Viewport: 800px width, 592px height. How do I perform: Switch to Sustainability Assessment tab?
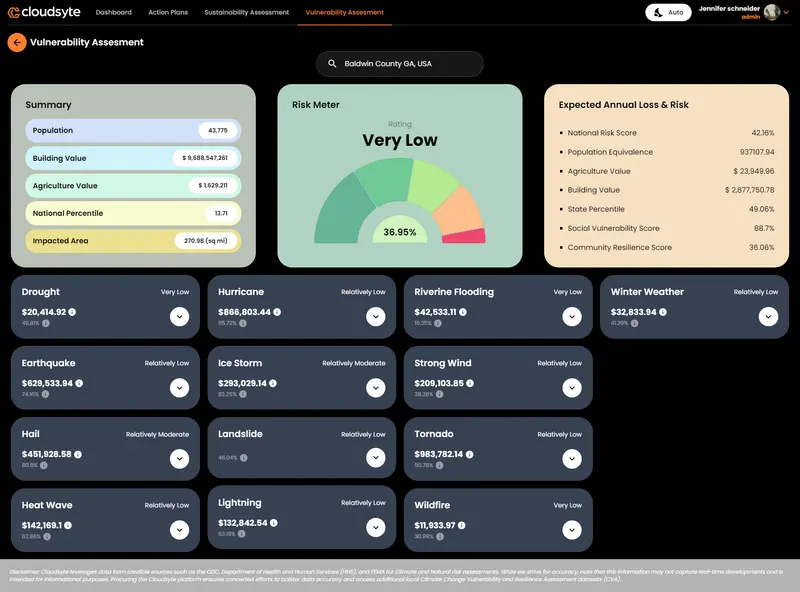pyautogui.click(x=246, y=12)
